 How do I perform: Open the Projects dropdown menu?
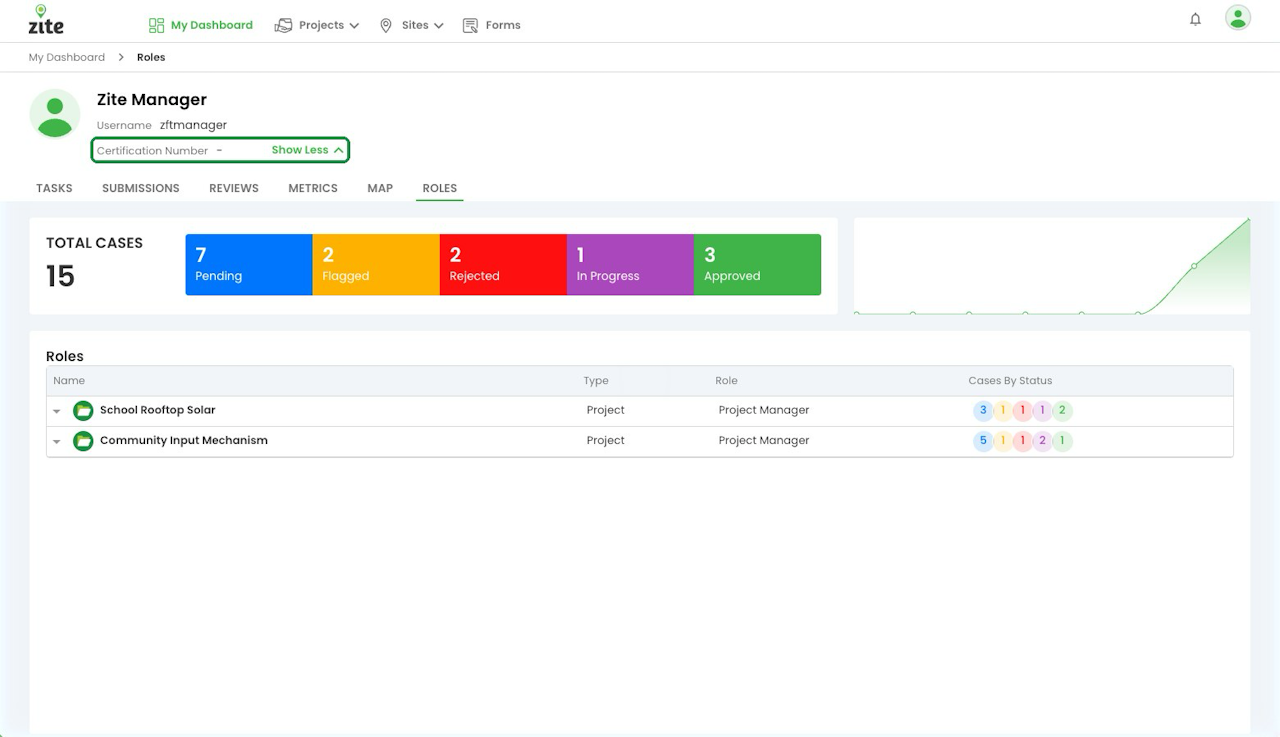317,25
